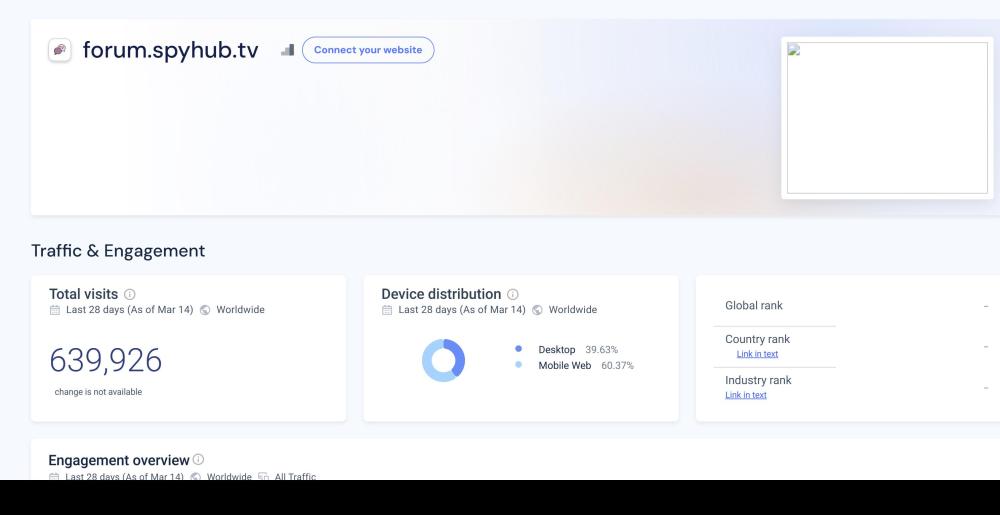The width and height of the screenshot is (1000, 515).
Task: Open Link in text under Industry rank
Action: pos(746,395)
